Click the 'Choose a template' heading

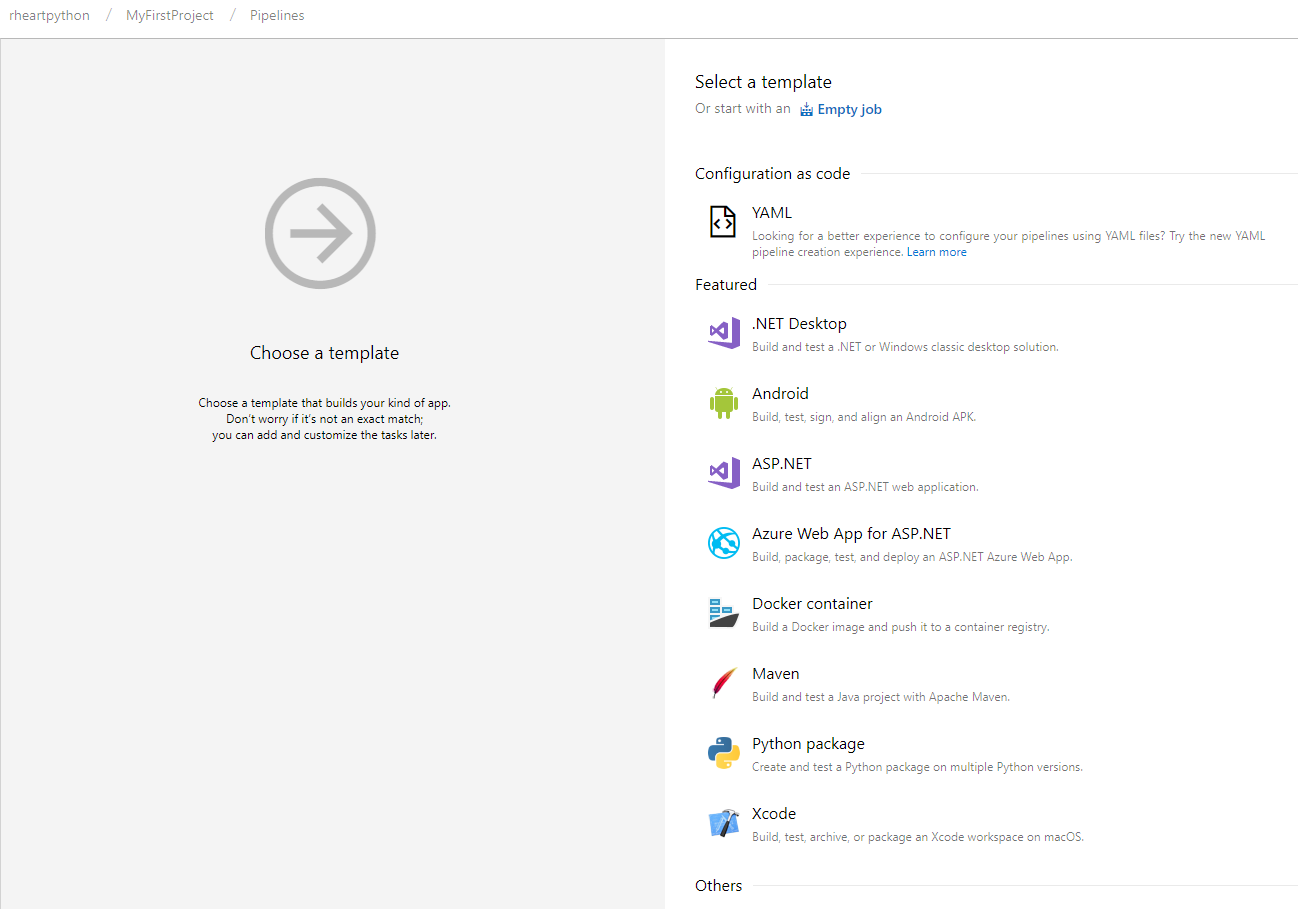click(x=324, y=353)
